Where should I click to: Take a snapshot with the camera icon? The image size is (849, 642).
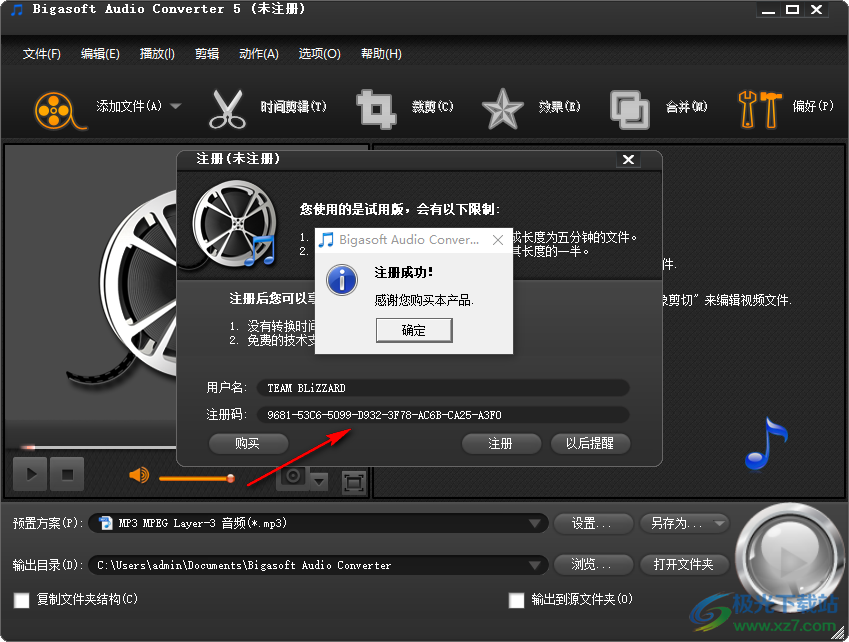(x=293, y=476)
